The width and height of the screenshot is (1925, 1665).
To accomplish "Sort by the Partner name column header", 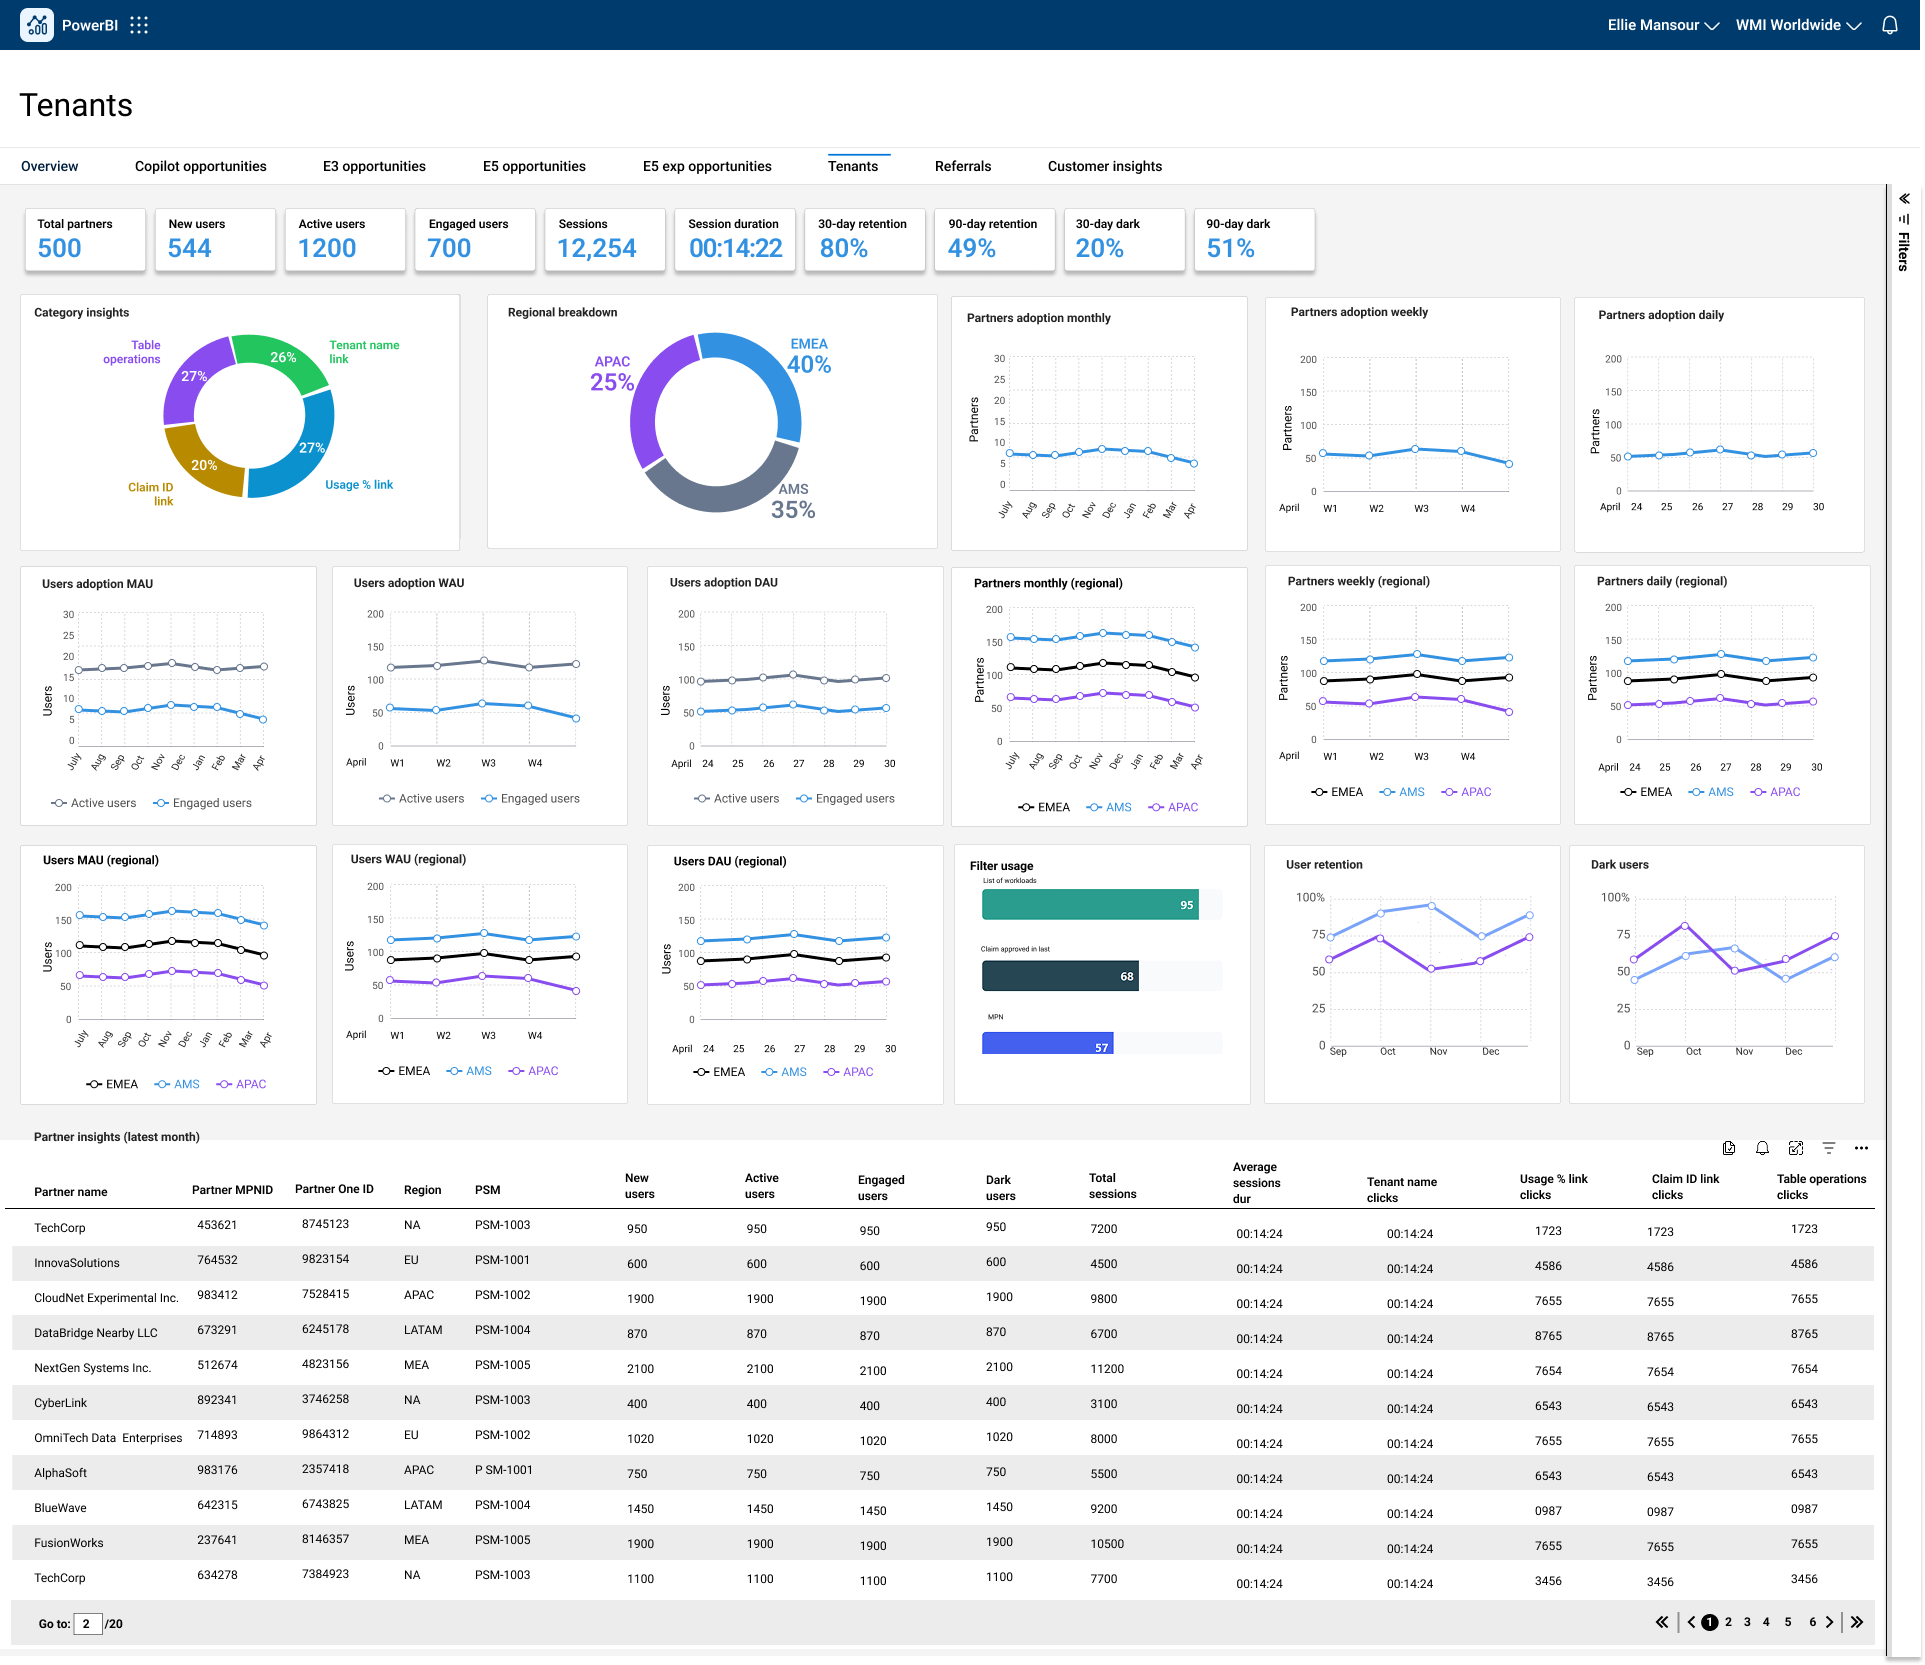I will [70, 1191].
